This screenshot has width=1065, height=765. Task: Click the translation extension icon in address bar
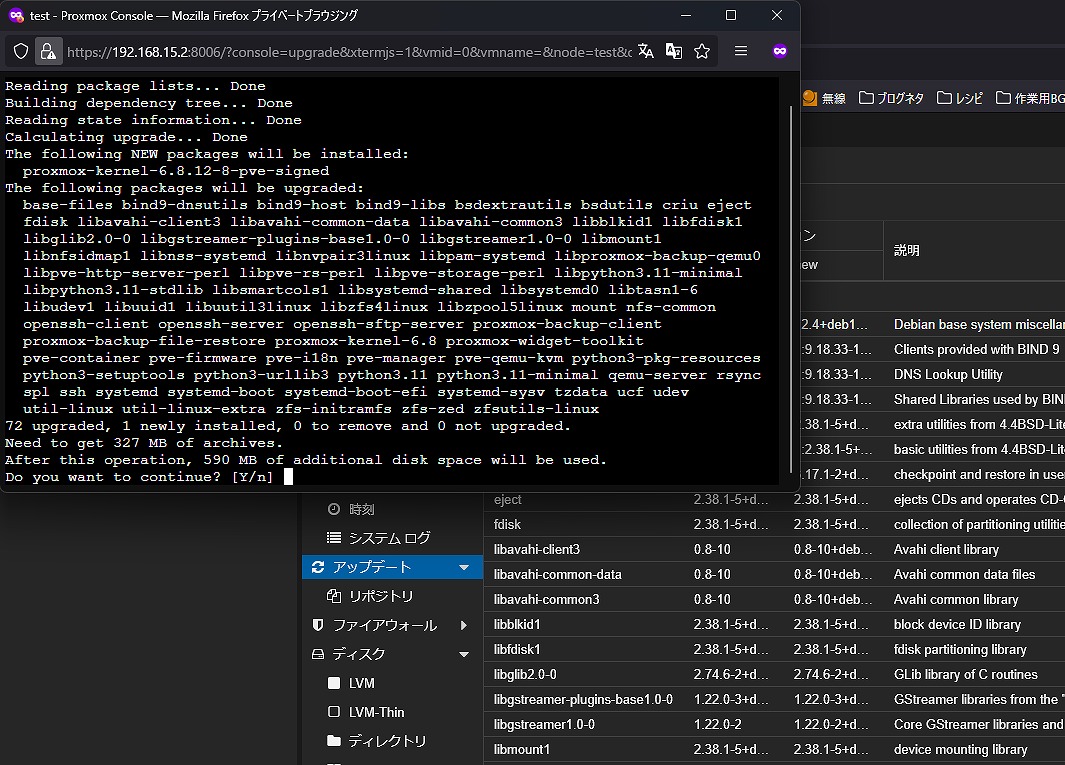(x=674, y=52)
